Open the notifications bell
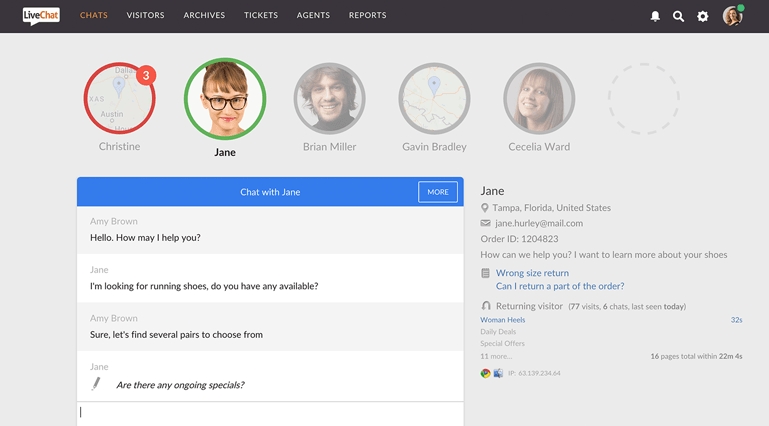This screenshot has height=426, width=769. click(x=655, y=17)
